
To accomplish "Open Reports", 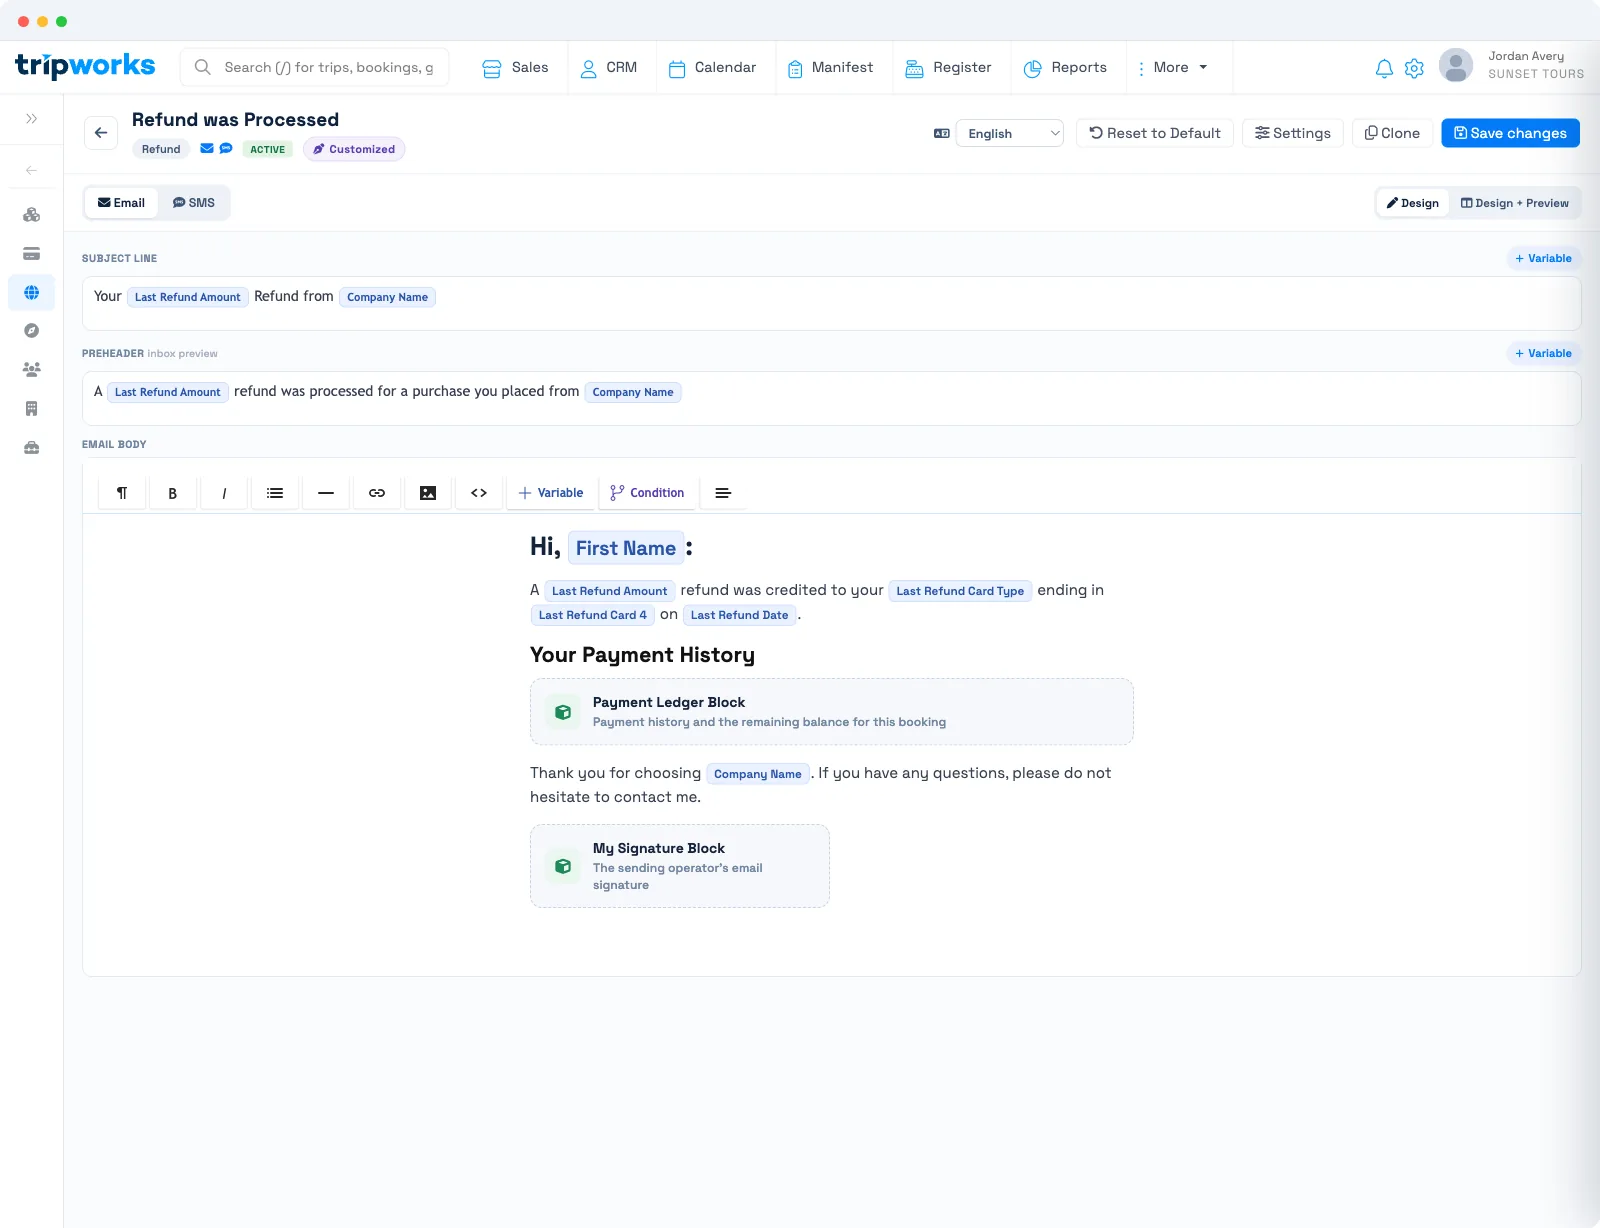I will coord(1065,68).
